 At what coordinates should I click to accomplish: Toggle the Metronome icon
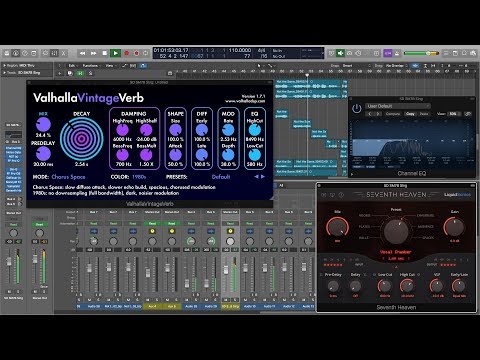click(397, 53)
